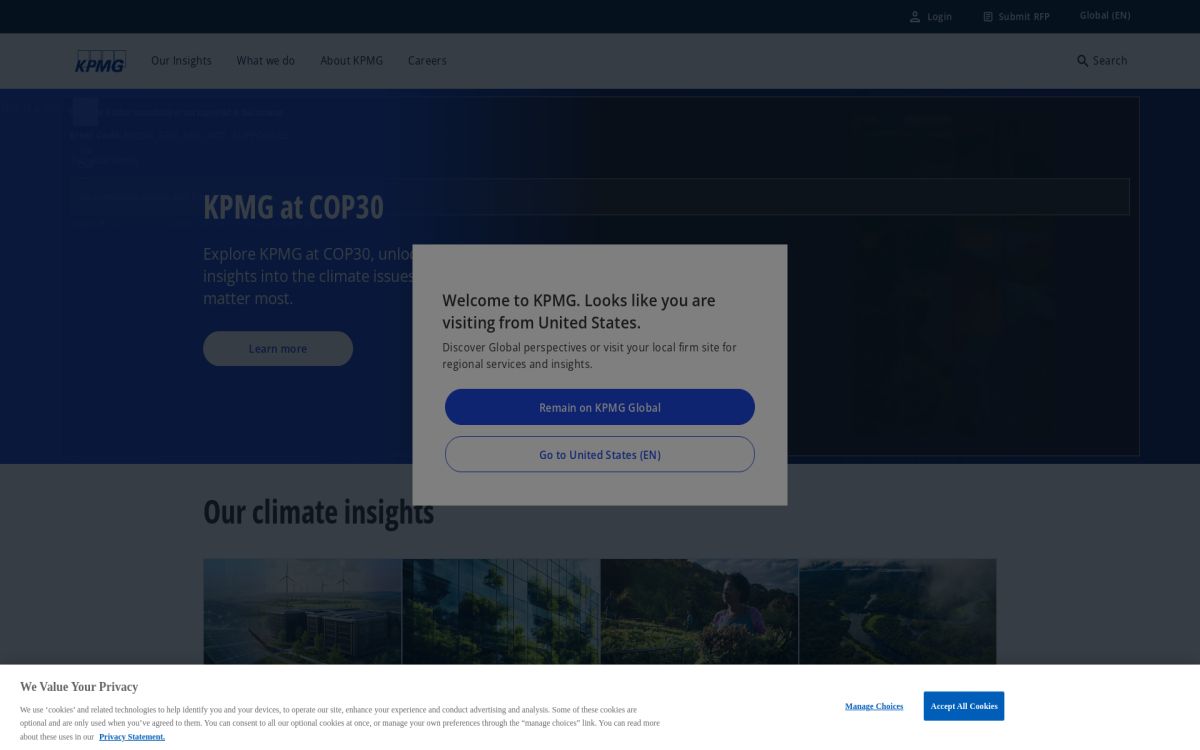Screen dimensions: 1200x750
Task: Click the Accept All Cookies button
Action: [x=963, y=706]
